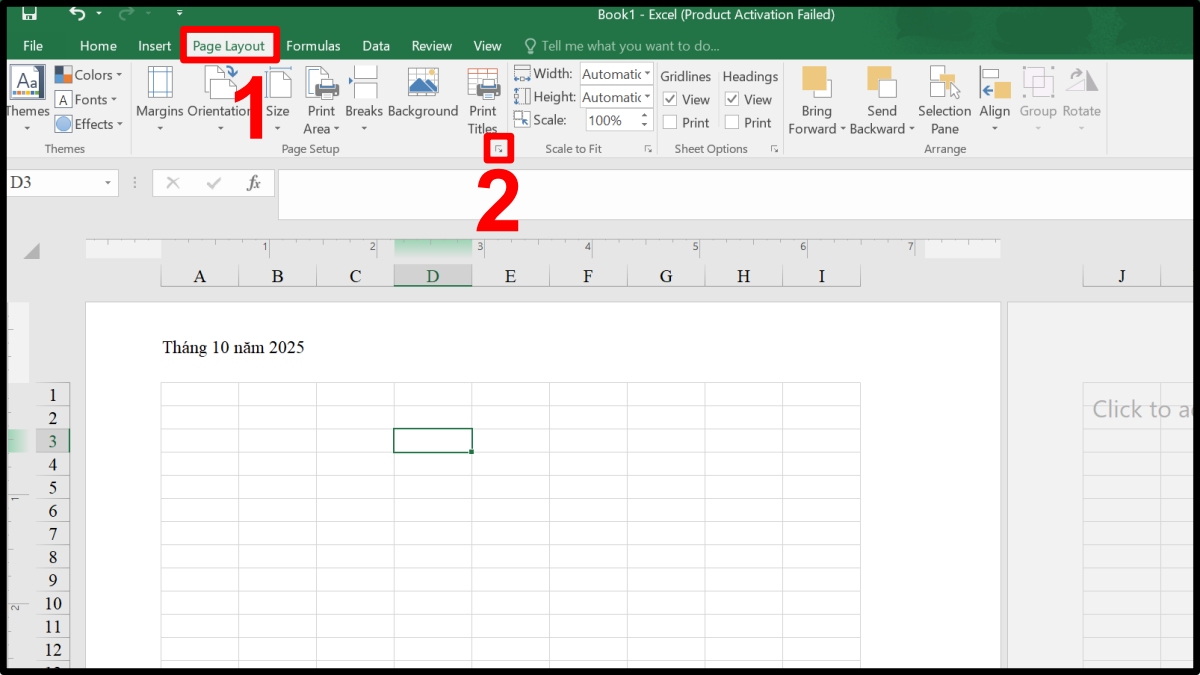Open the Review ribbon tab
Viewport: 1200px width, 675px height.
tap(431, 45)
